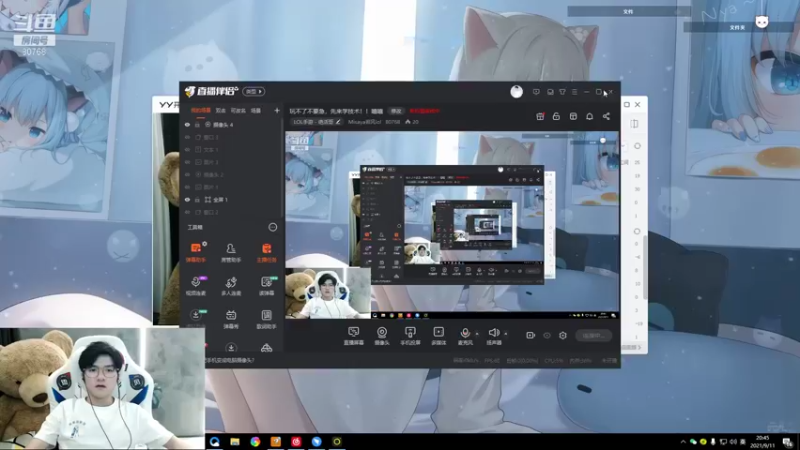The height and width of the screenshot is (450, 800).
Task: Click the search icon on taskbar
Action: (x=214, y=441)
